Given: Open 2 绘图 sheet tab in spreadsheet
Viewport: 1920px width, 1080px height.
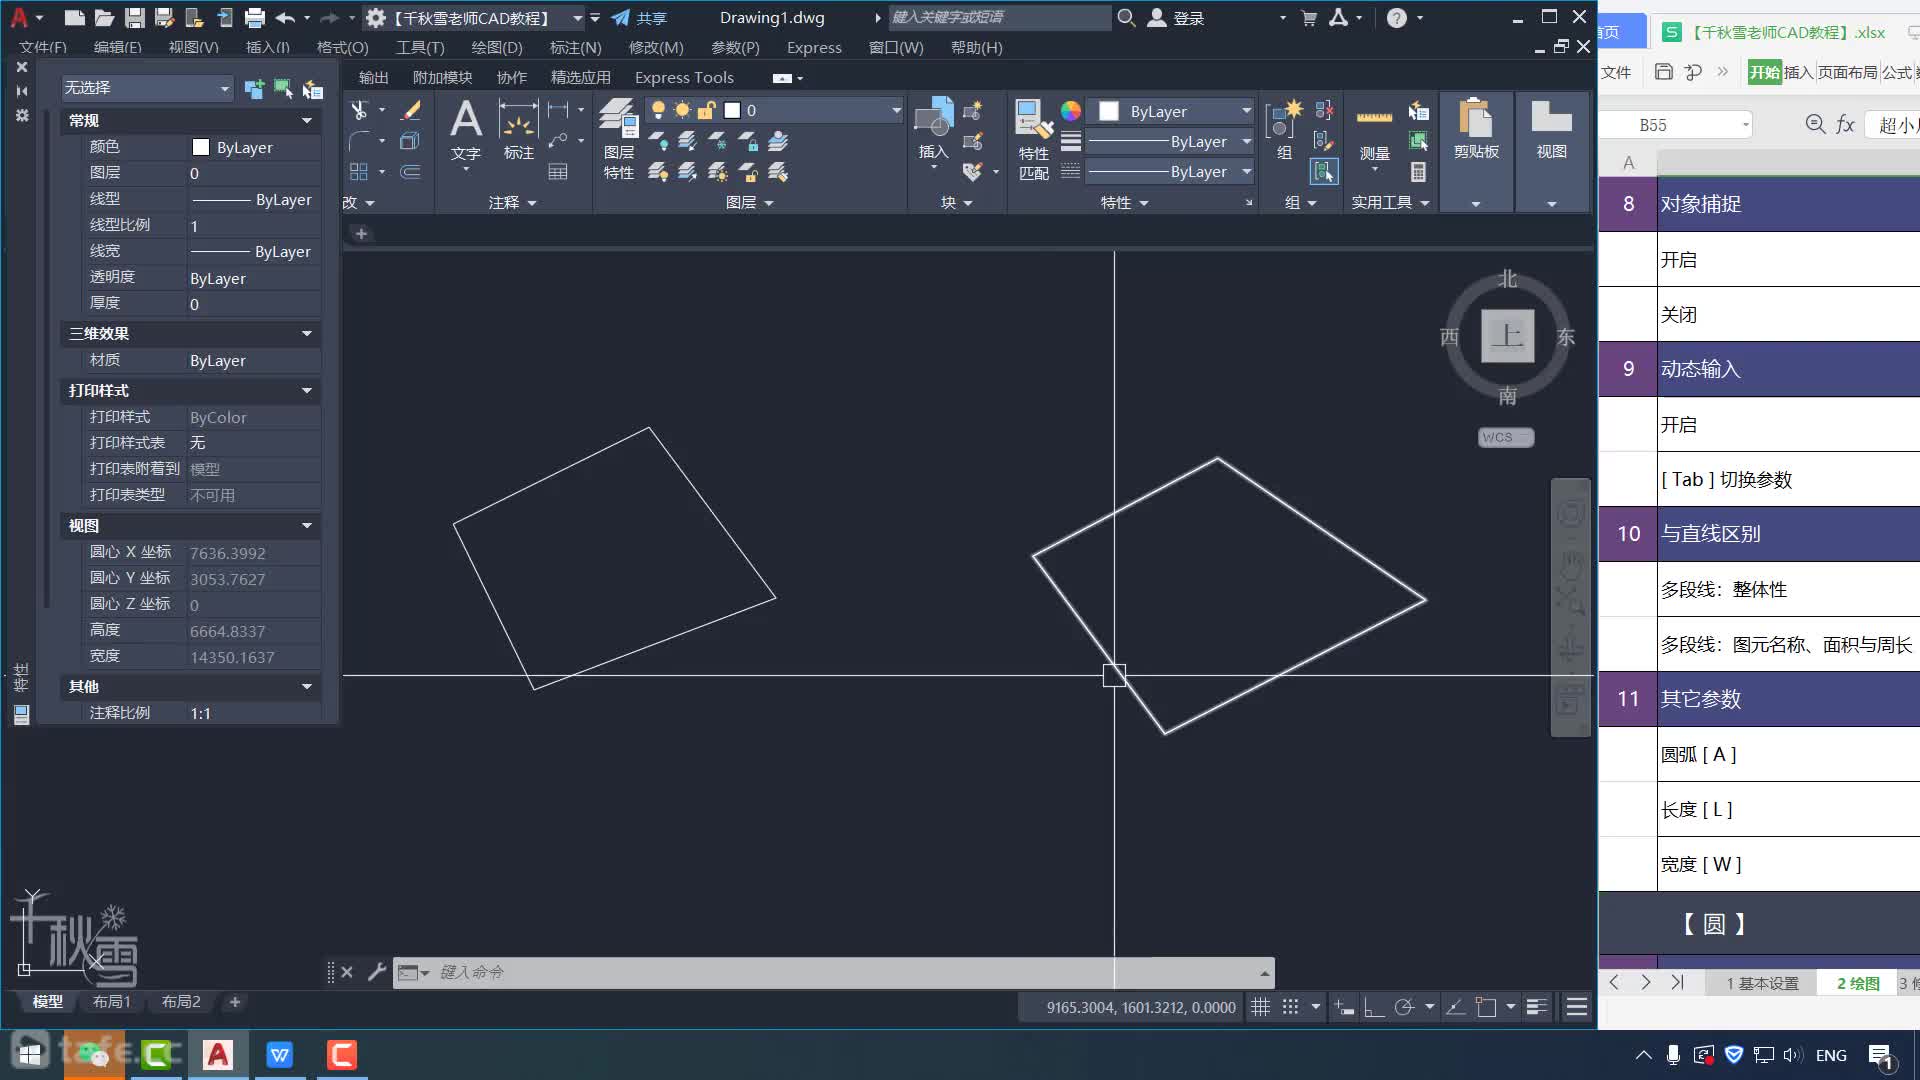Looking at the screenshot, I should (x=1858, y=983).
